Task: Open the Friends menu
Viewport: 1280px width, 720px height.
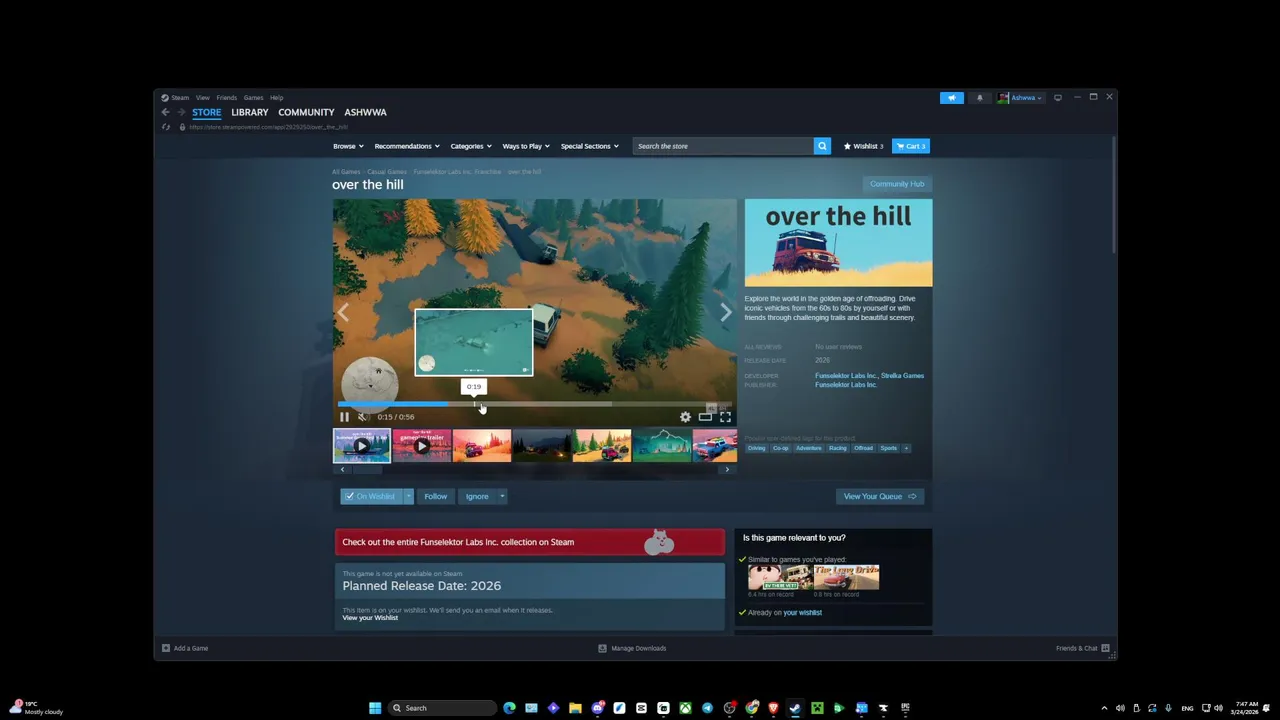Action: coord(227,97)
